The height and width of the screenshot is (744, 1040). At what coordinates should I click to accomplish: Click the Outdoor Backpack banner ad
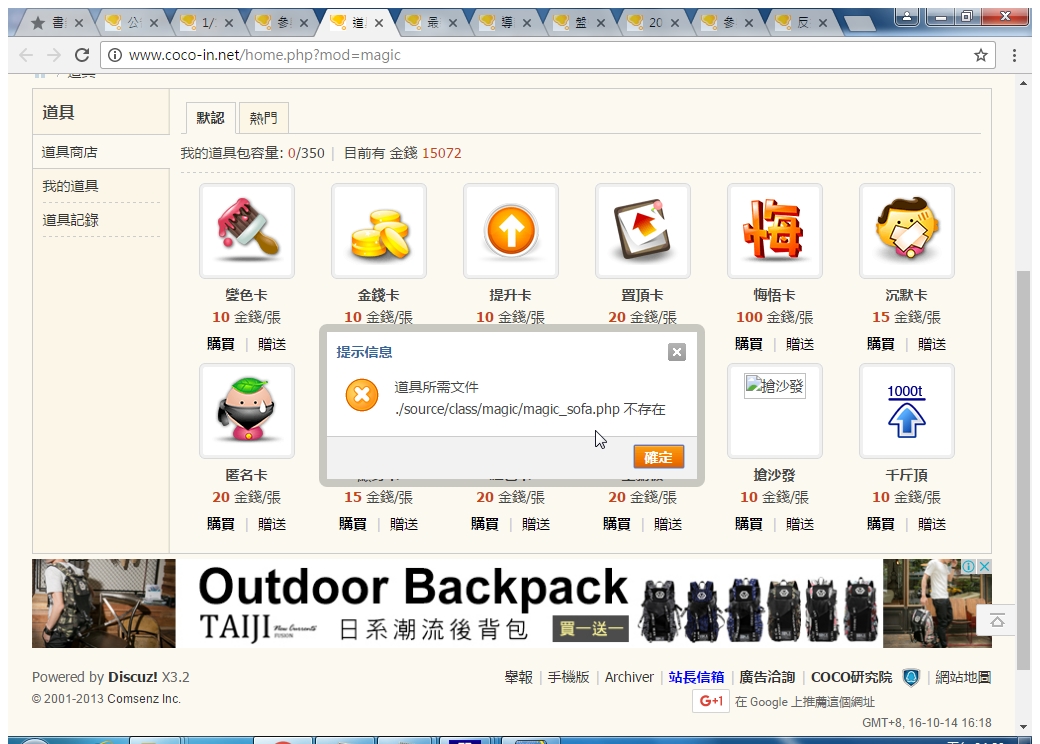(x=511, y=603)
